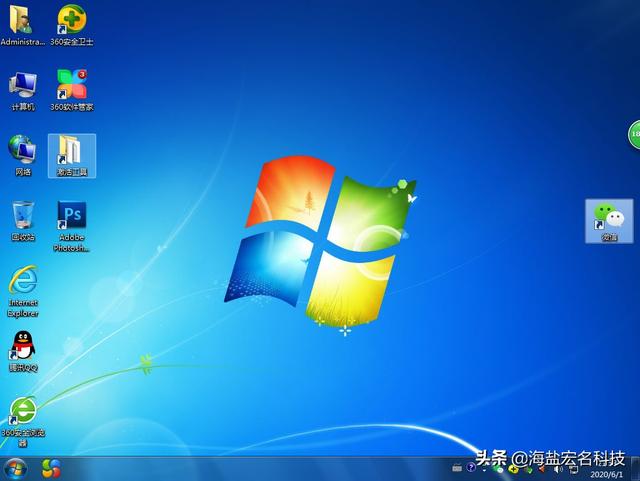Launch 360软件管家 shortcut

(72, 90)
